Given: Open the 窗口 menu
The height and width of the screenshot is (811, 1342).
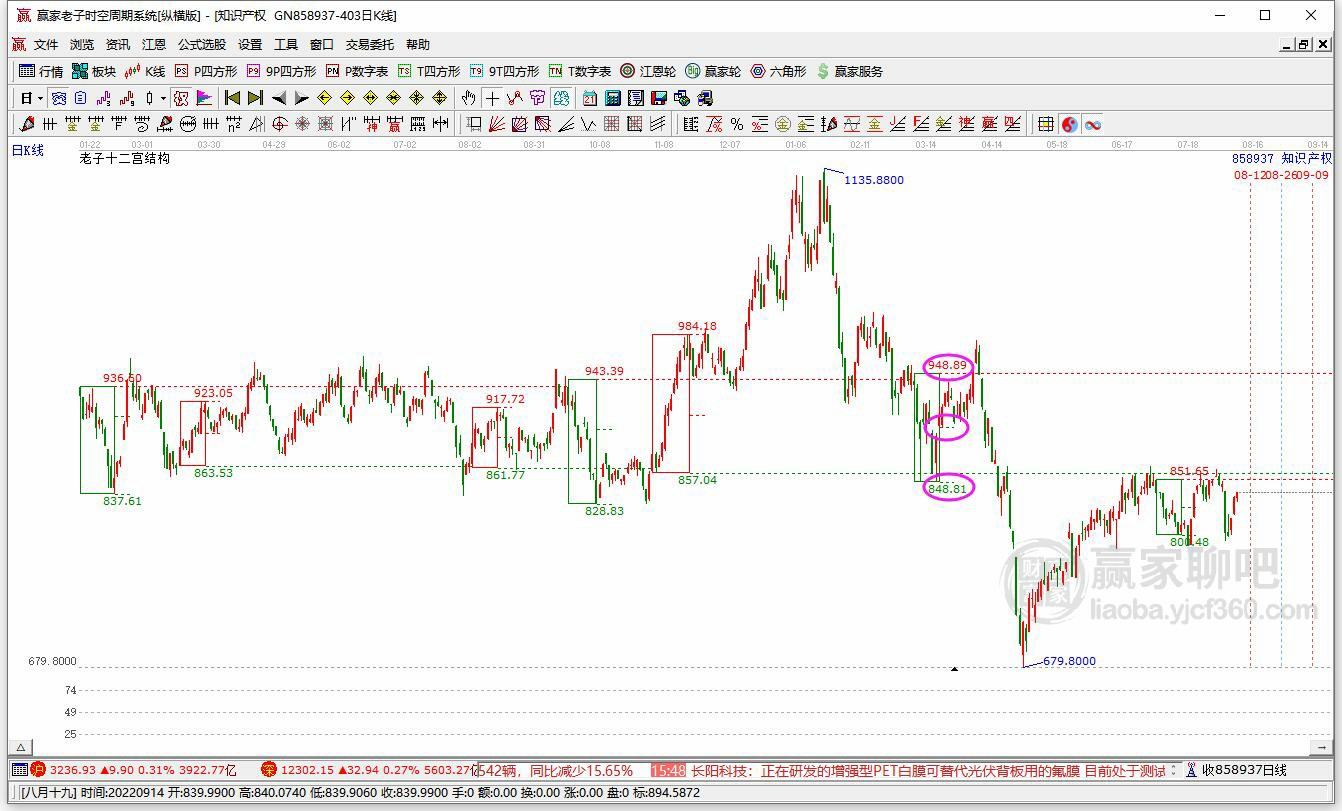Looking at the screenshot, I should tap(322, 45).
